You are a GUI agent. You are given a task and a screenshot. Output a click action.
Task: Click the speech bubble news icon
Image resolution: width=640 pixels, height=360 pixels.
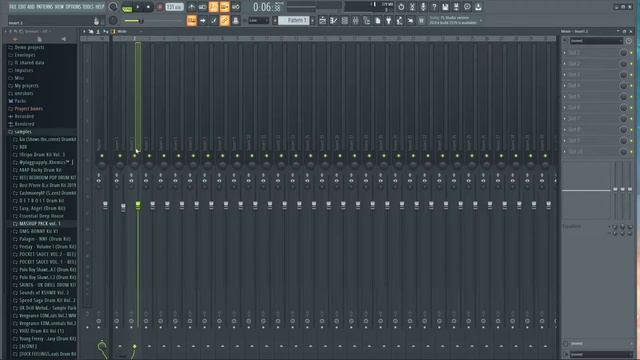(x=467, y=7)
